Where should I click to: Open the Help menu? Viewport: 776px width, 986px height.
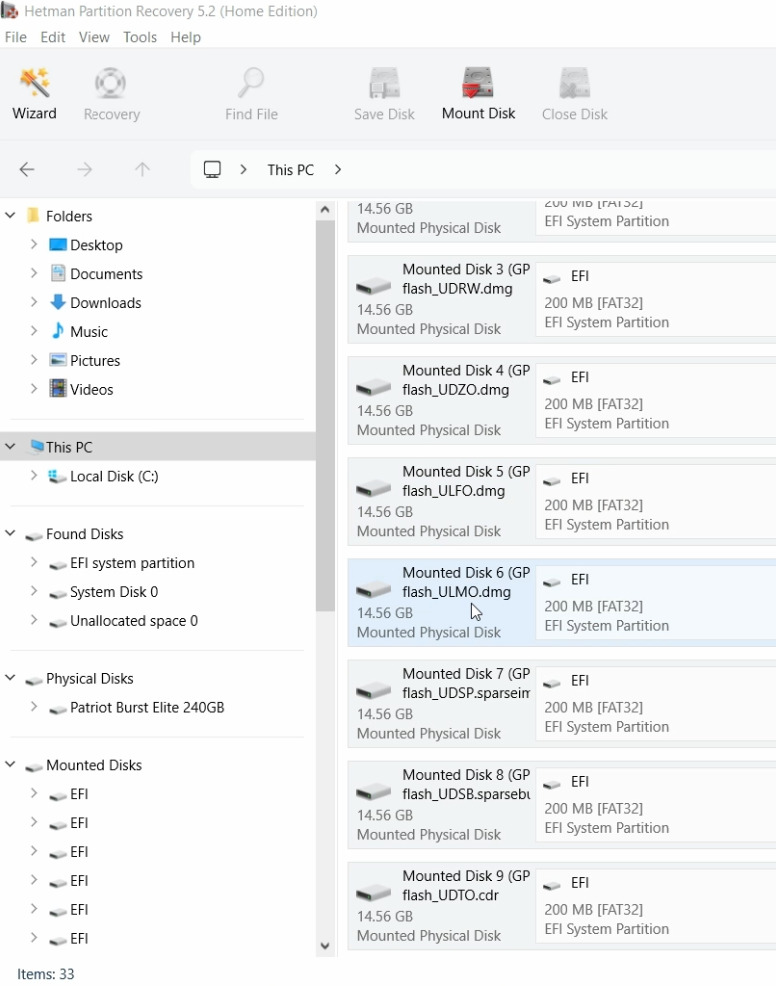[186, 37]
